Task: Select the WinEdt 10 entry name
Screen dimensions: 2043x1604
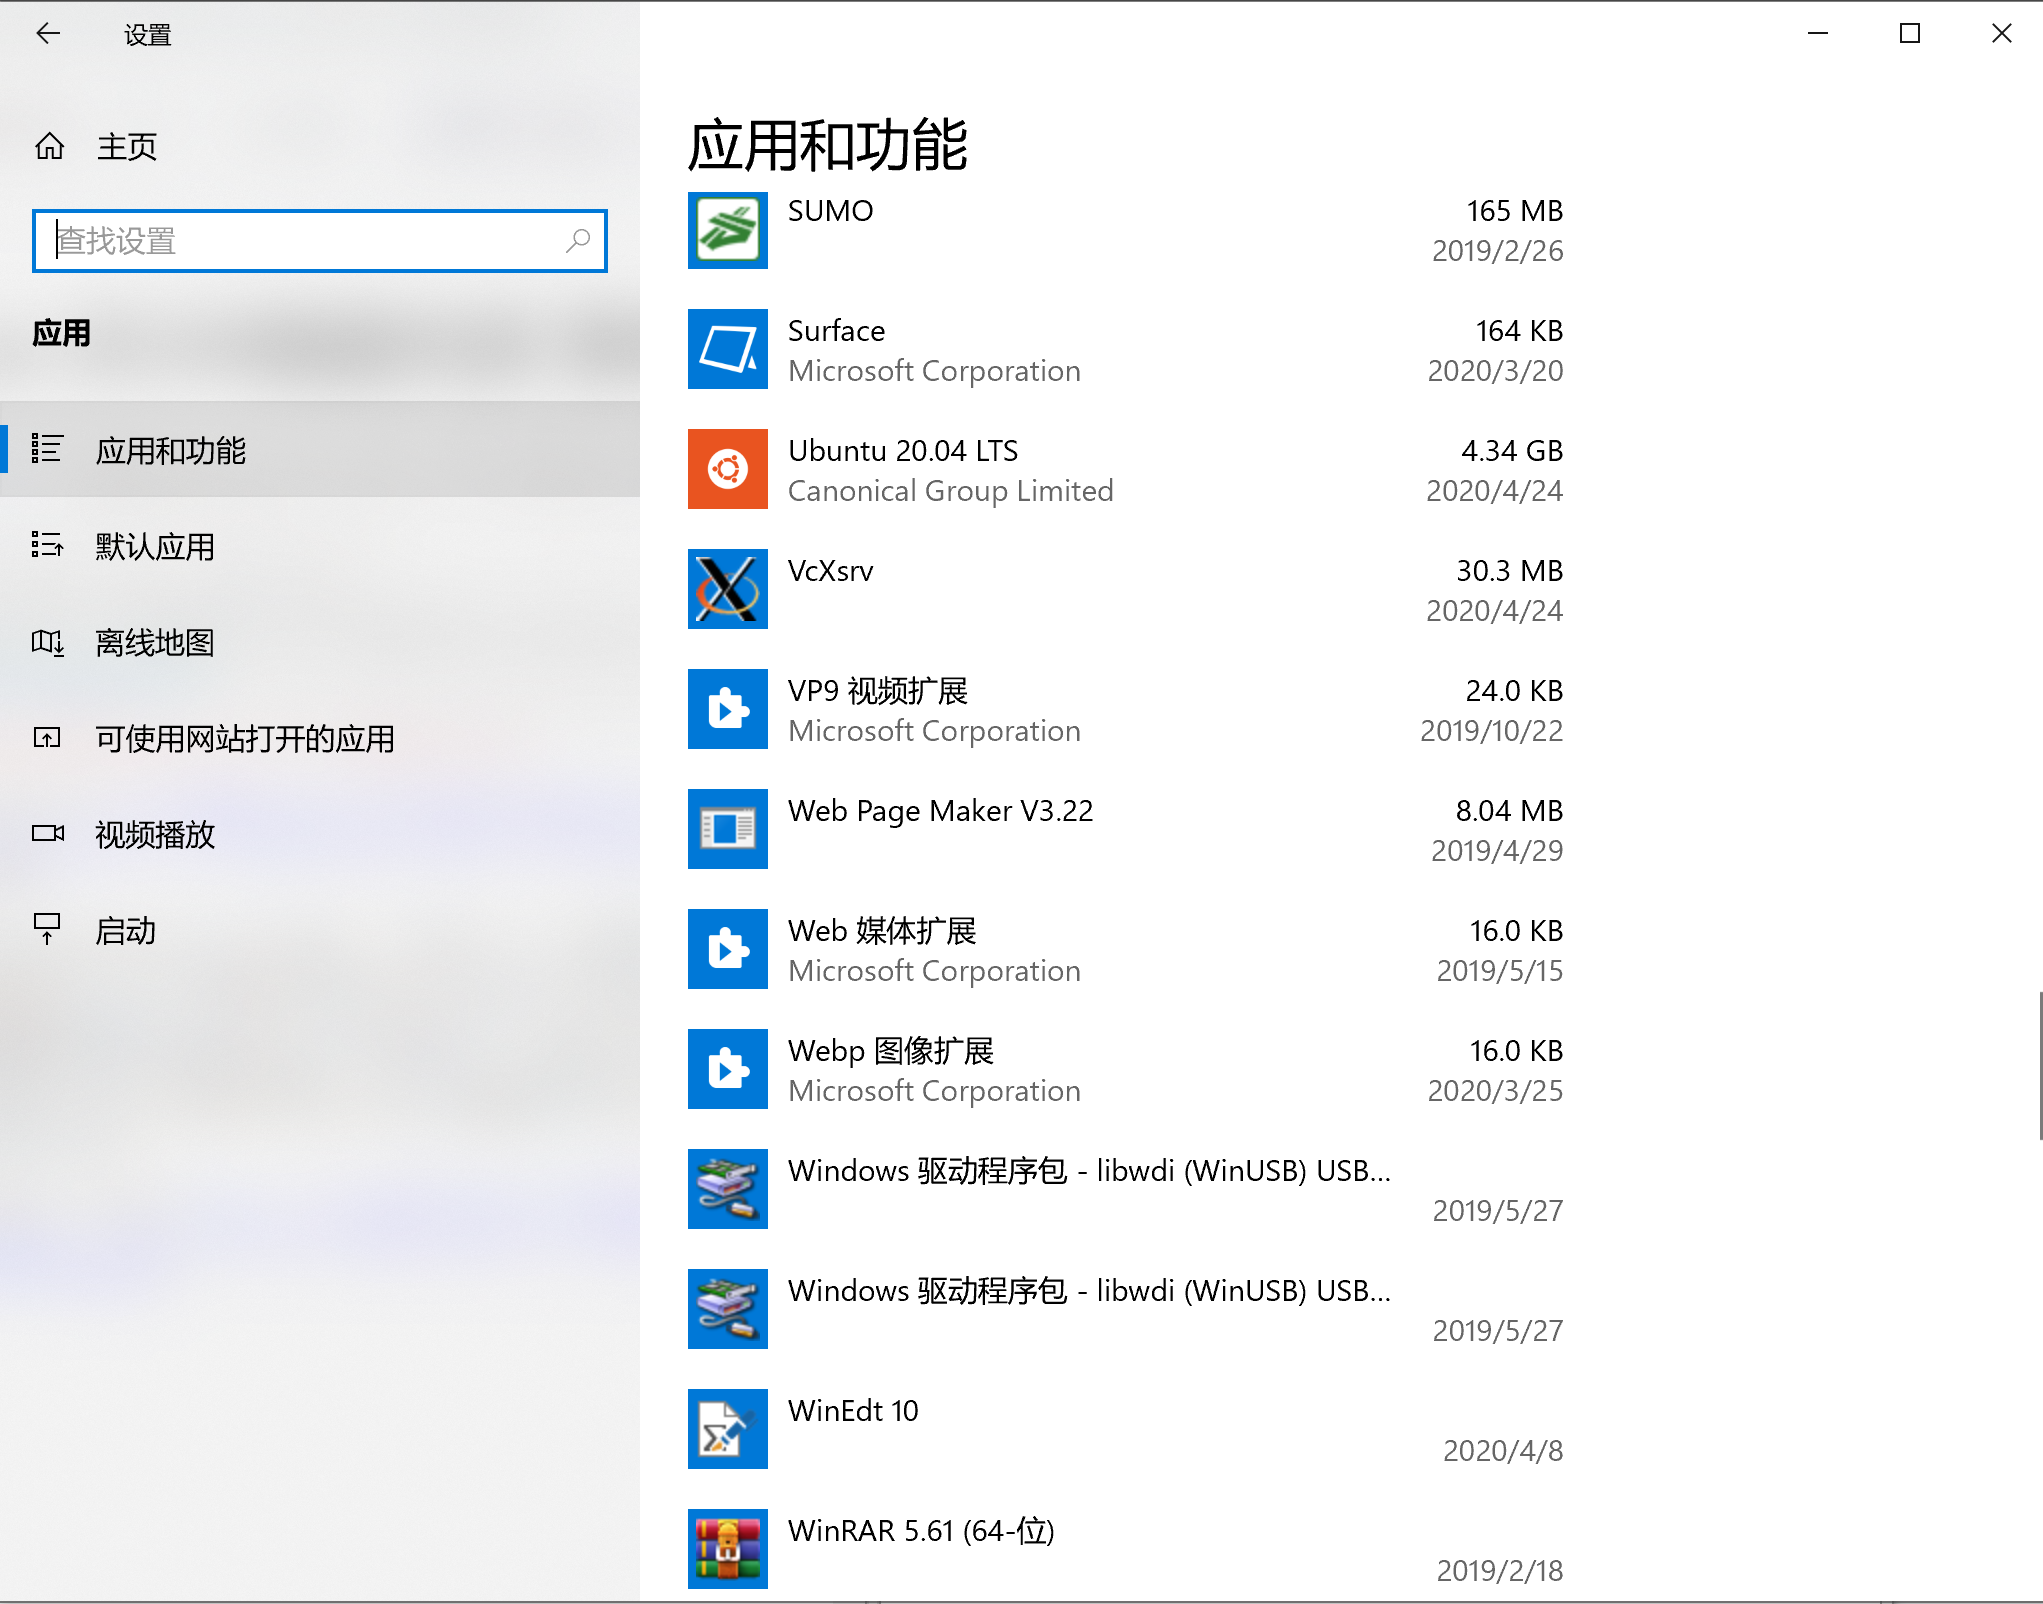Action: coord(853,1411)
